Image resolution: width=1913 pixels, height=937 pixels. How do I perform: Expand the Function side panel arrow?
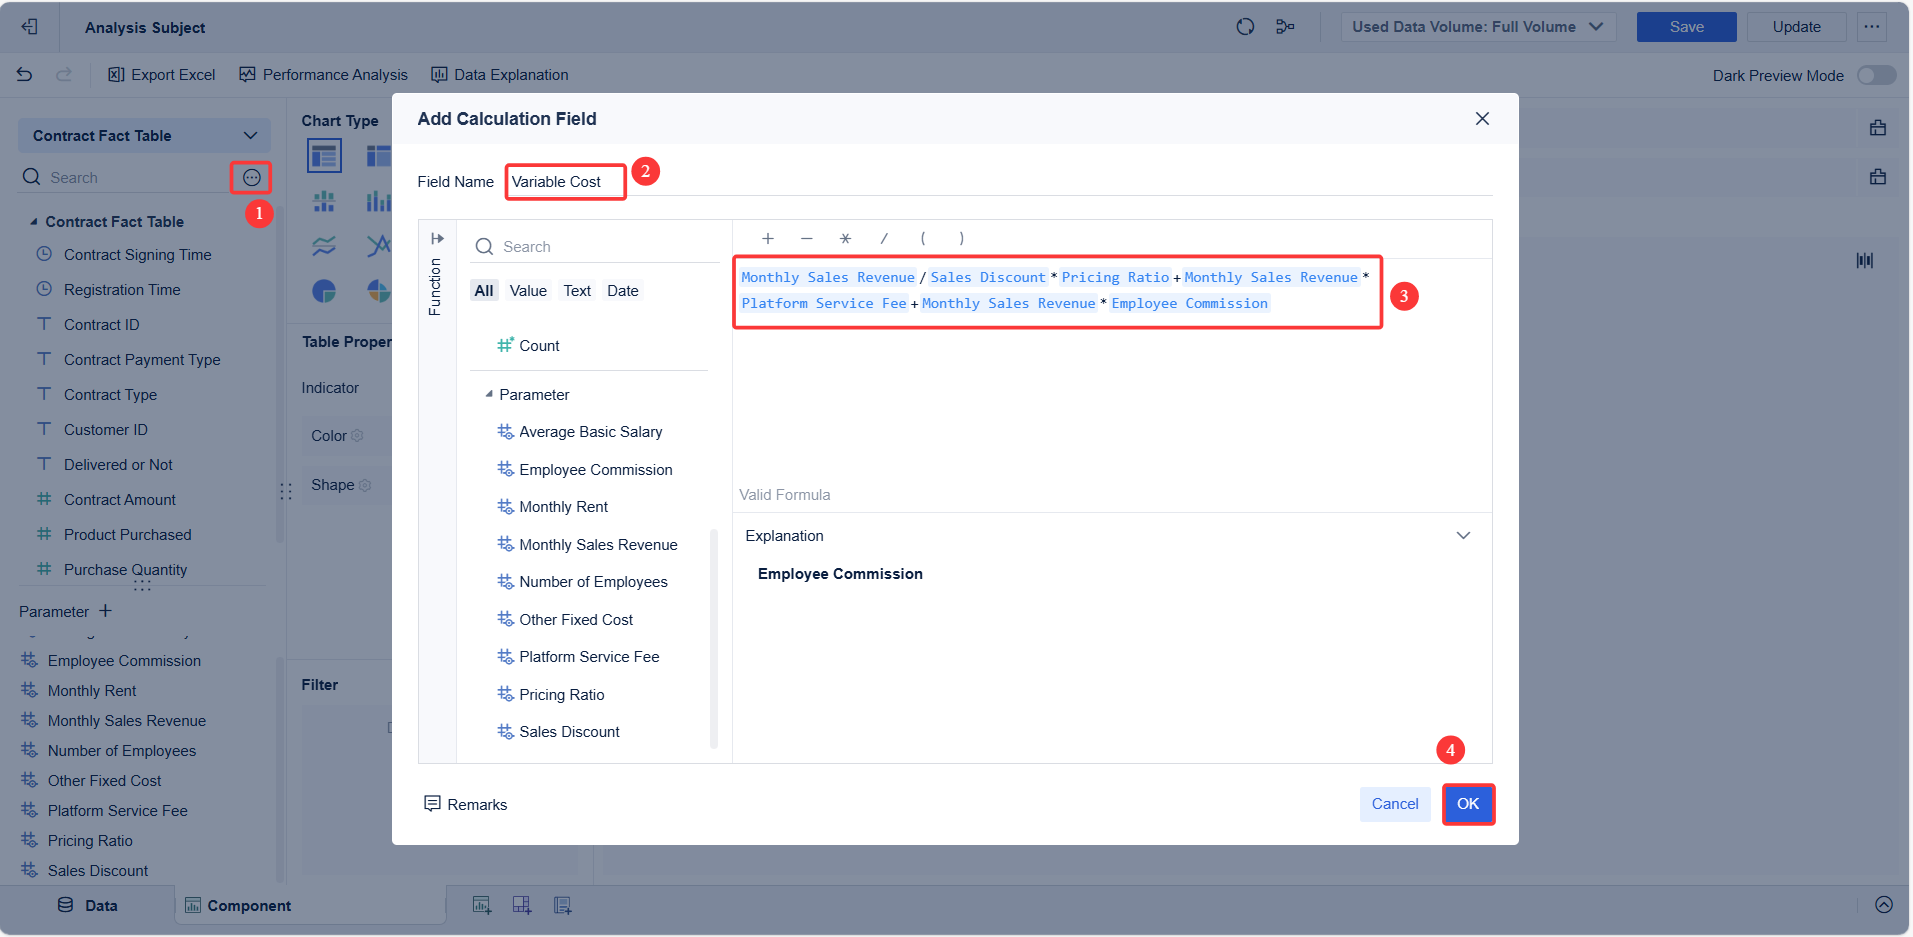tap(437, 239)
